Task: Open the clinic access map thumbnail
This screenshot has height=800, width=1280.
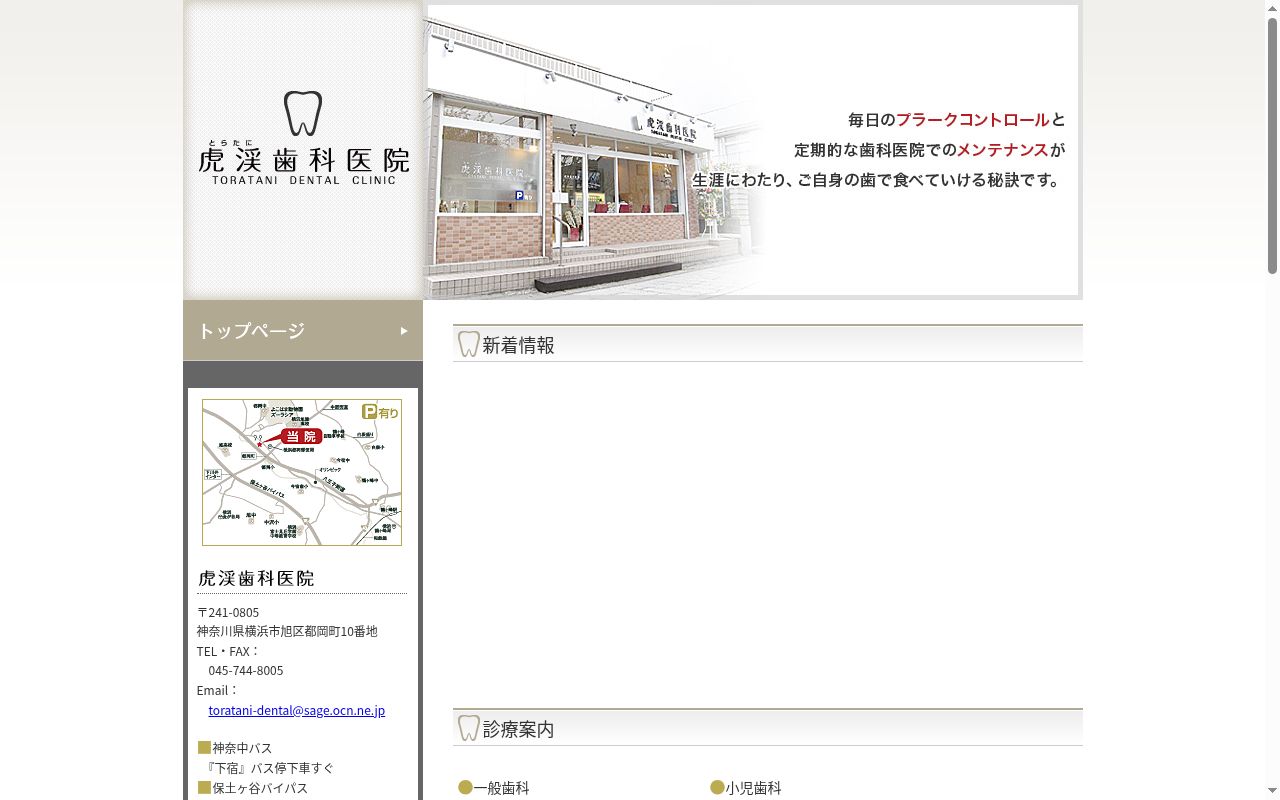Action: (x=302, y=472)
